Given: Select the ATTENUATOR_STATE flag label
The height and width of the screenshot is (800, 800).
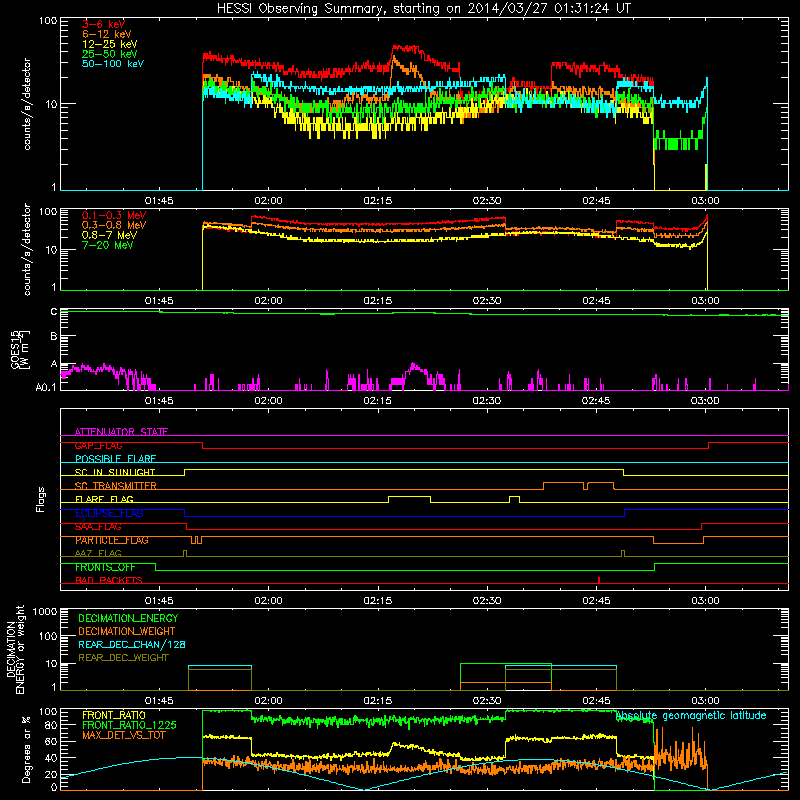Looking at the screenshot, I should tap(121, 432).
